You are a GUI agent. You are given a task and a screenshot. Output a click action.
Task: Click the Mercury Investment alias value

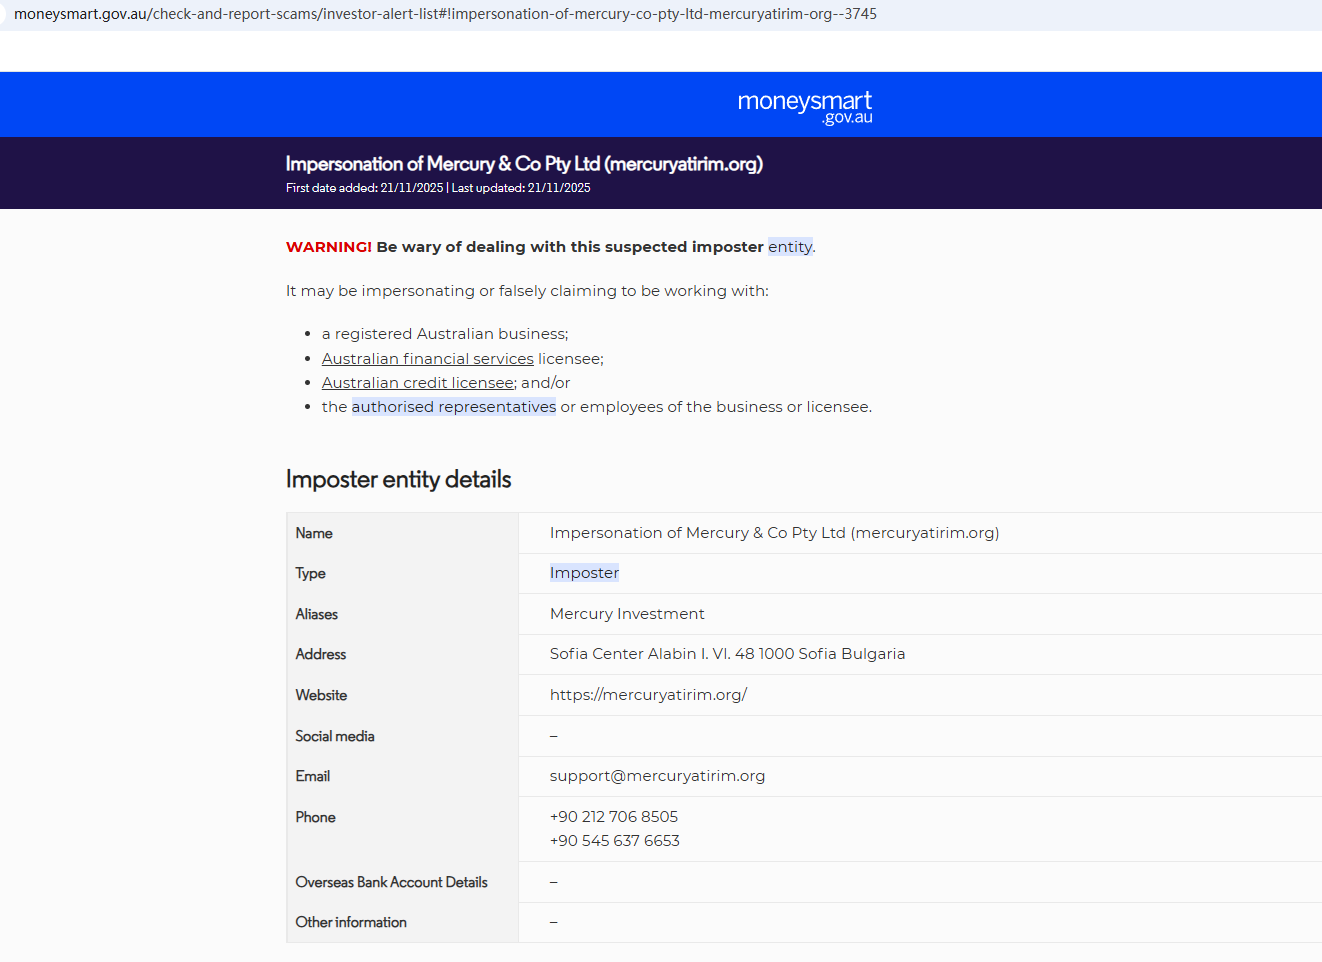(x=627, y=614)
